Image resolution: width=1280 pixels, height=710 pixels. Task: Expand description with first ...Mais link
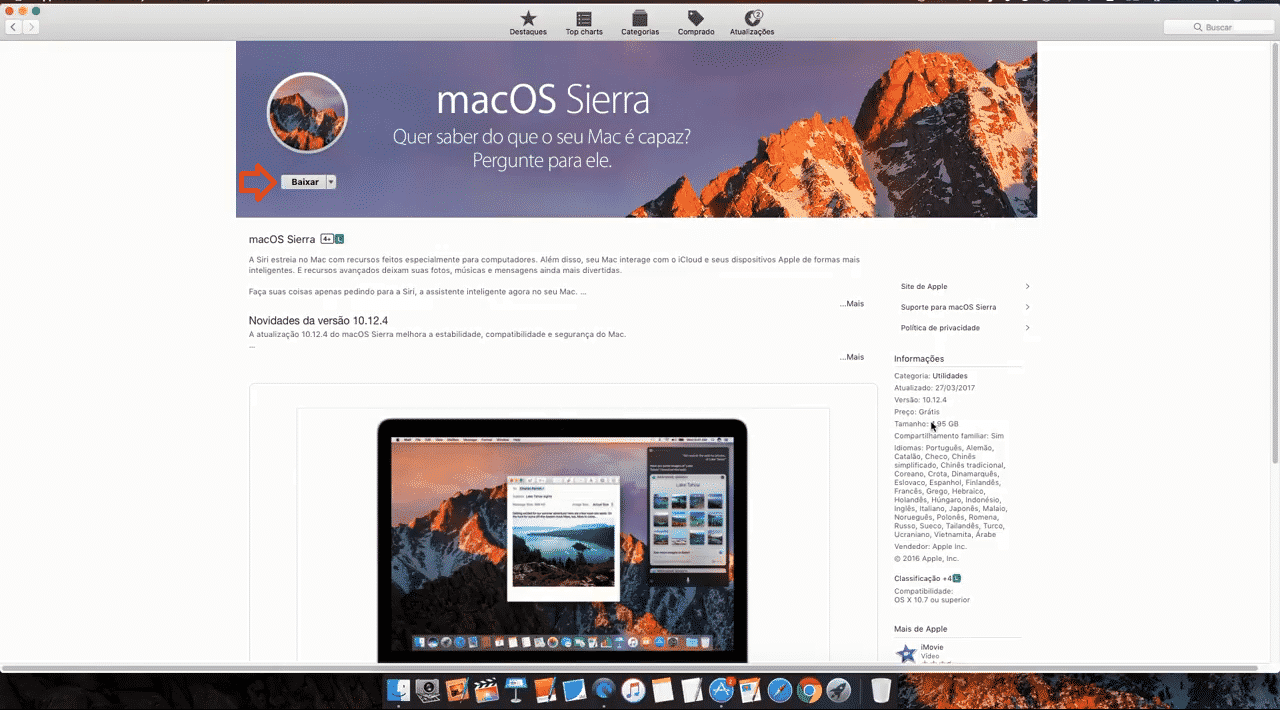click(x=852, y=303)
